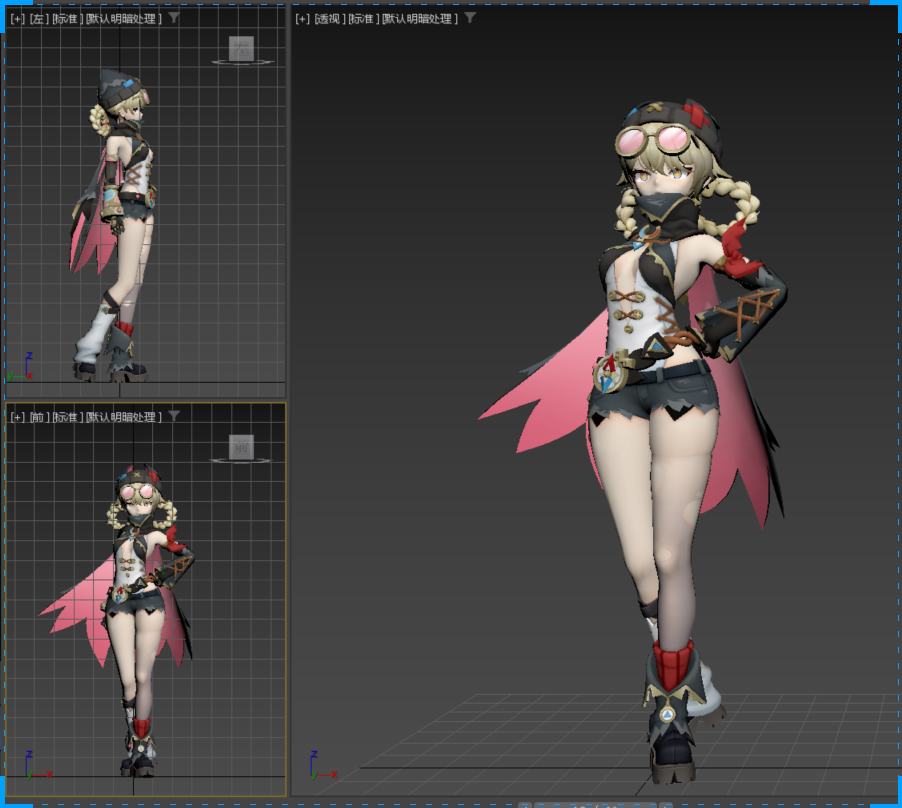Viewport: 902px width, 808px height.
Task: Open the [+] general menu in Front viewport
Action: (x=17, y=417)
